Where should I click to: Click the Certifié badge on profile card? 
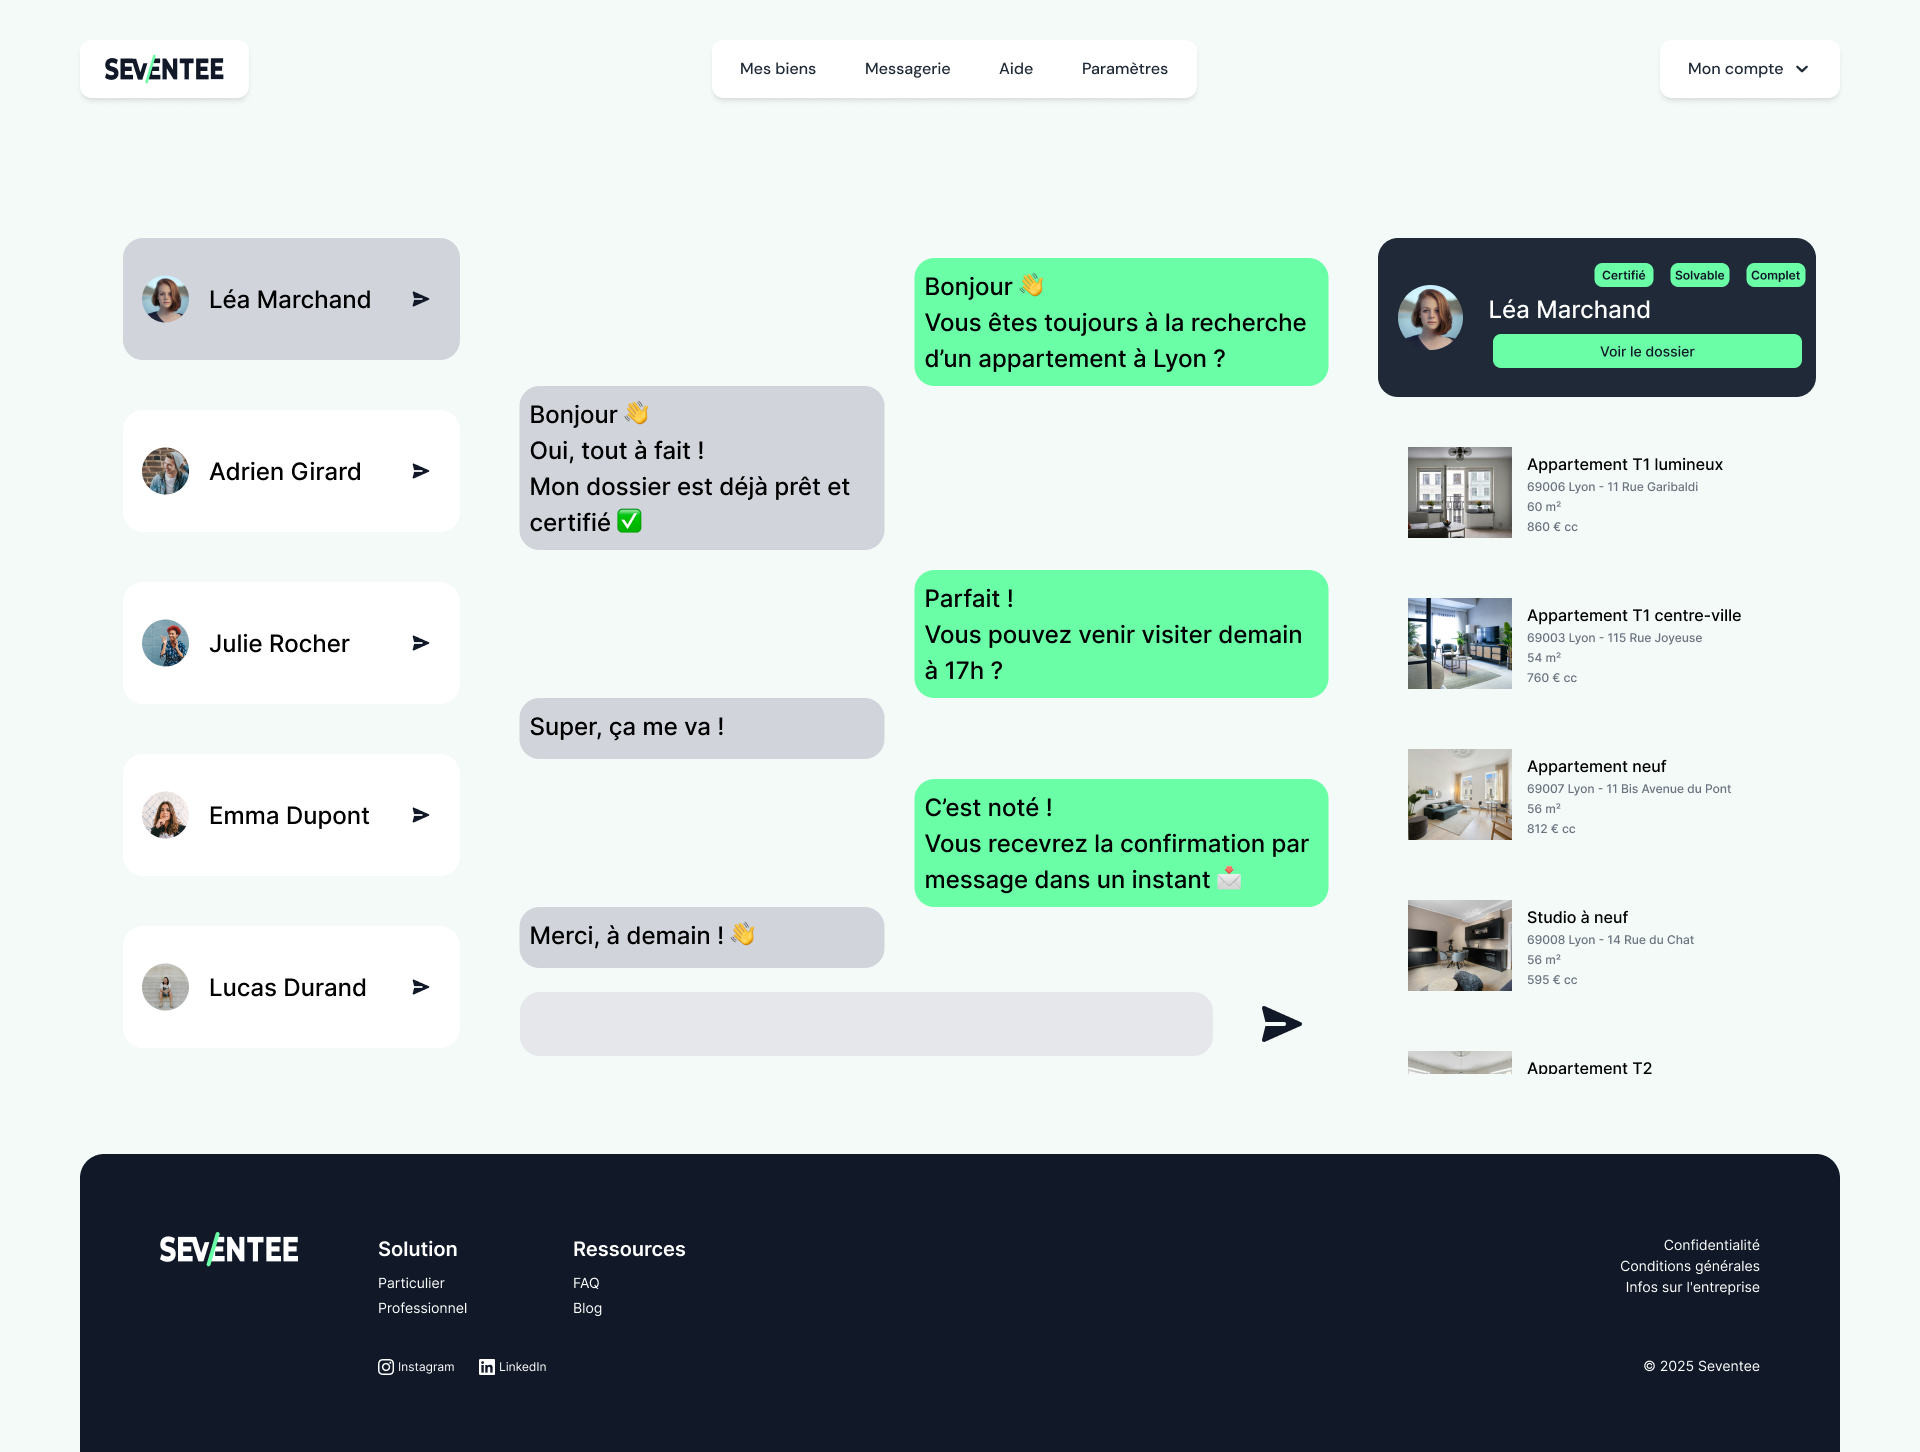[1622, 275]
